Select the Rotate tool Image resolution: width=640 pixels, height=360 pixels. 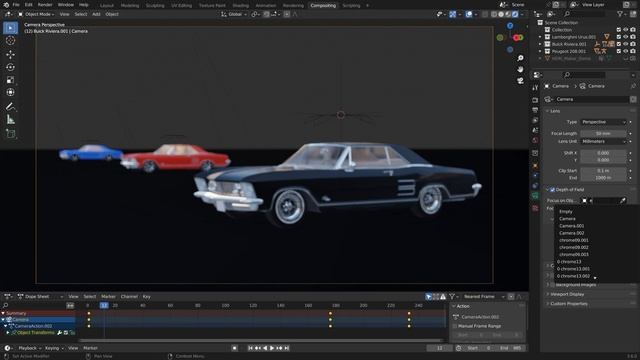[11, 67]
